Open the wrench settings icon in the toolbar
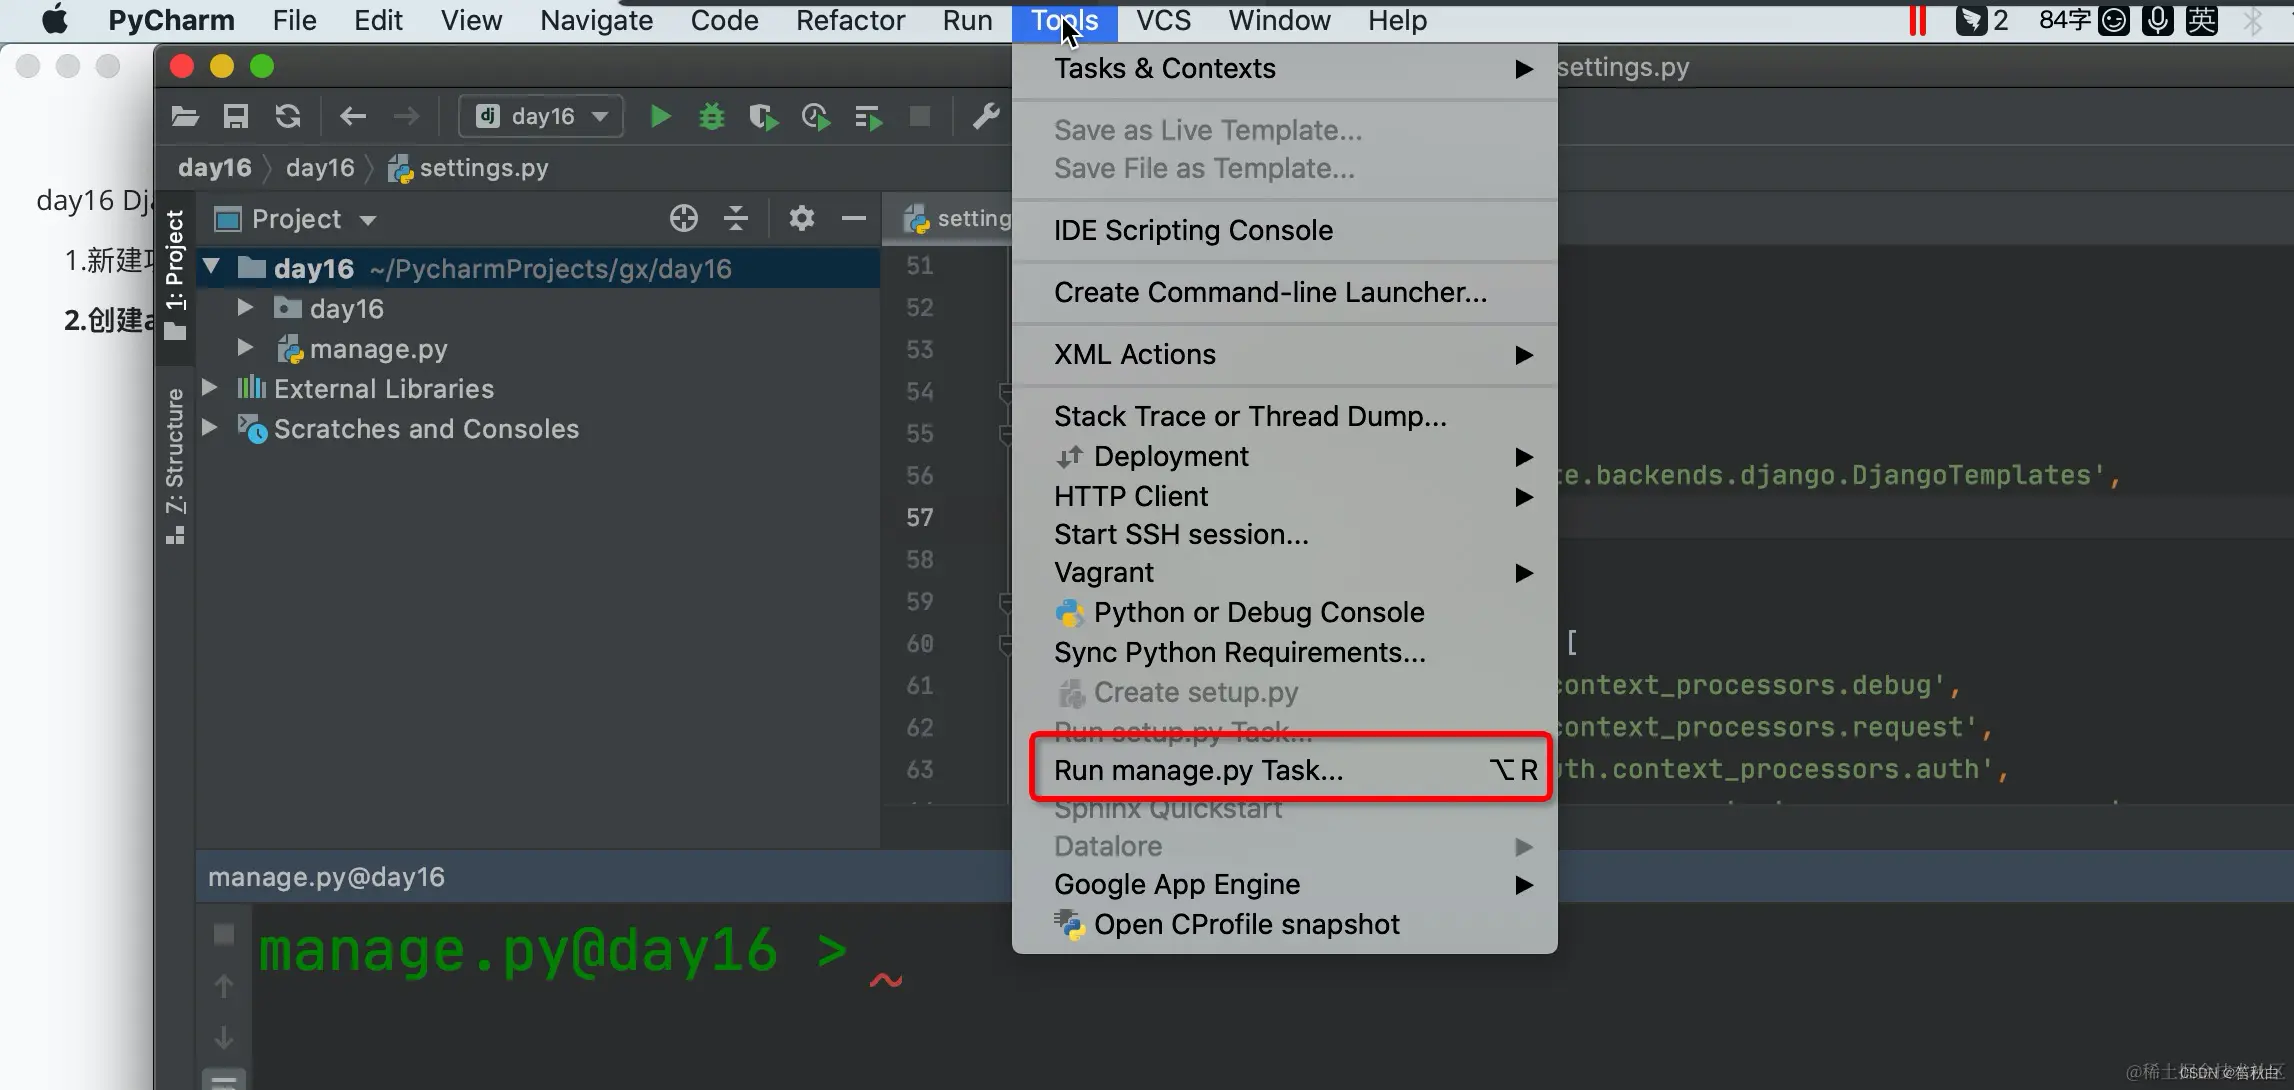 [986, 117]
